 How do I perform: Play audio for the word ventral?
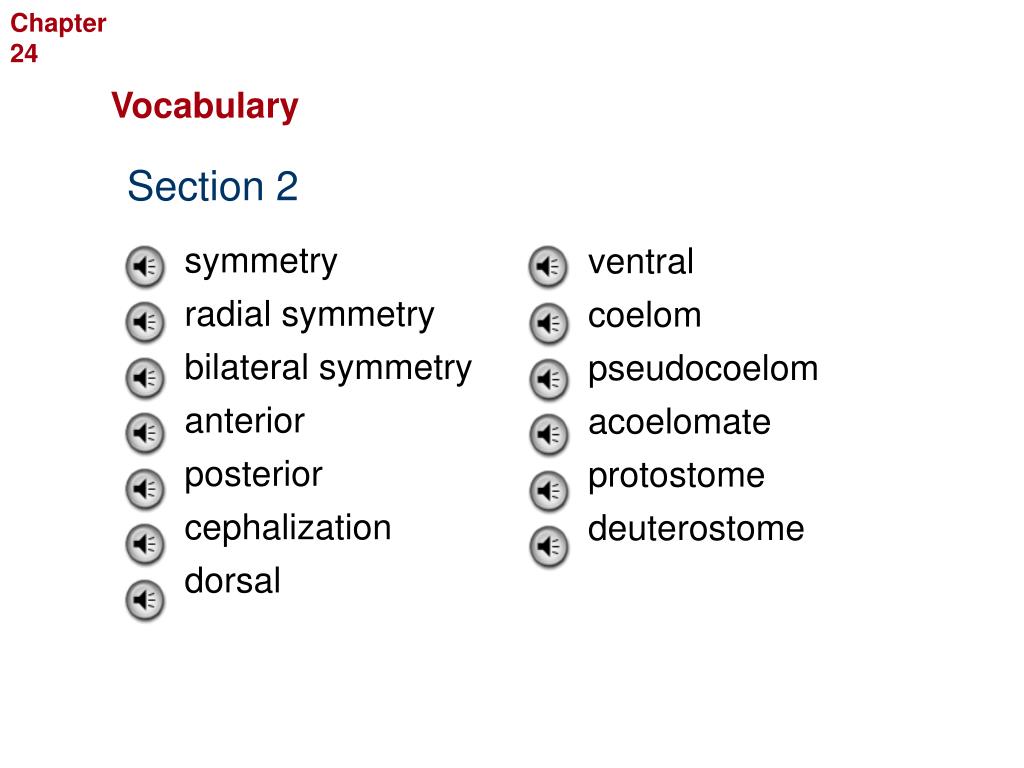tap(548, 266)
